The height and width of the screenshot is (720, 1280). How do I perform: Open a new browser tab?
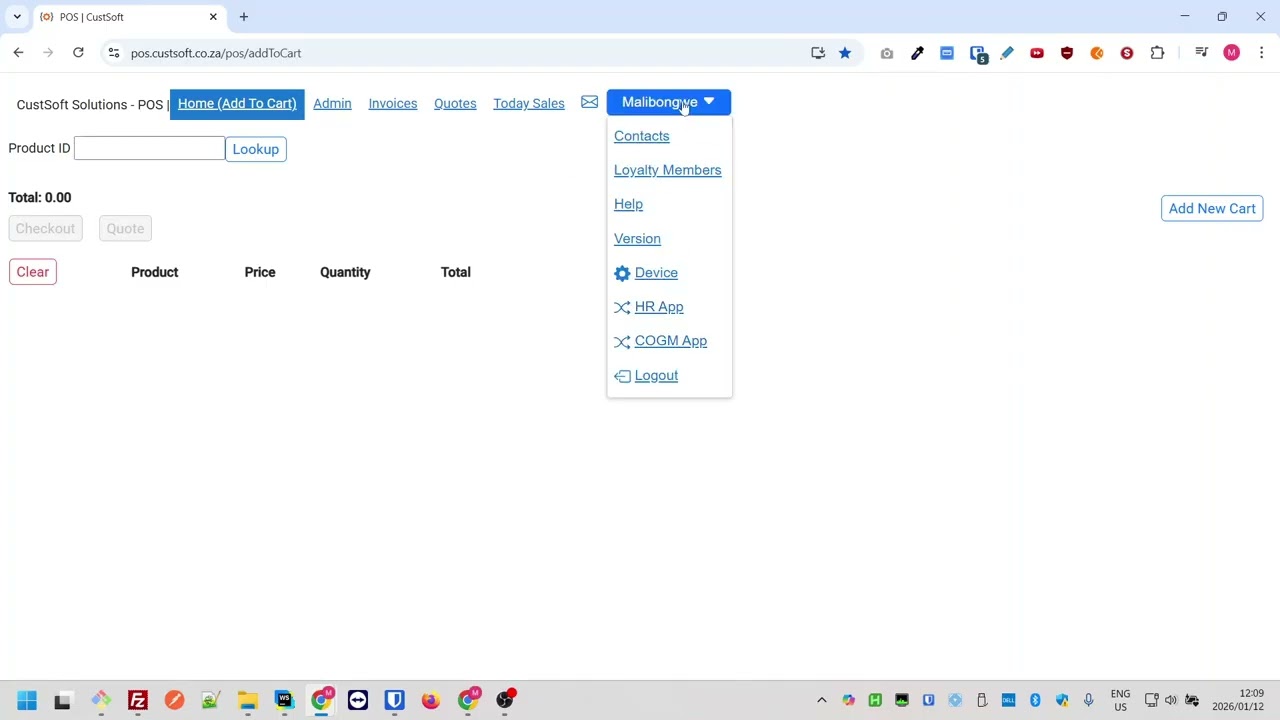[244, 17]
